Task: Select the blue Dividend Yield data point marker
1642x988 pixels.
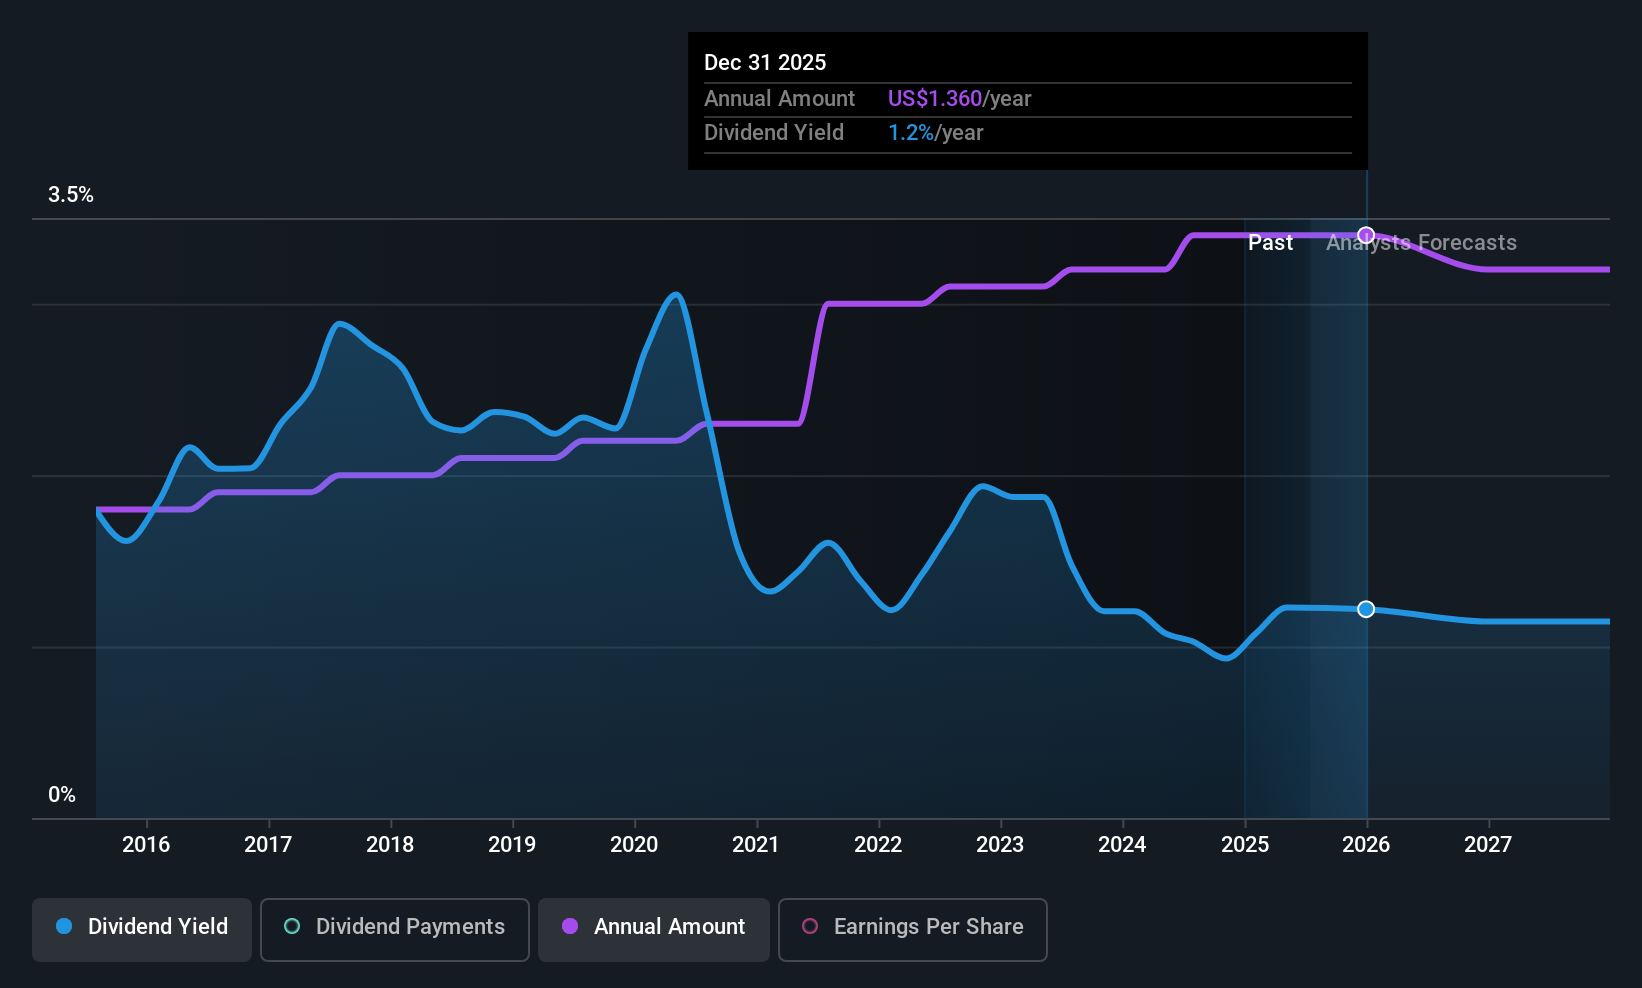Action: tap(1366, 609)
